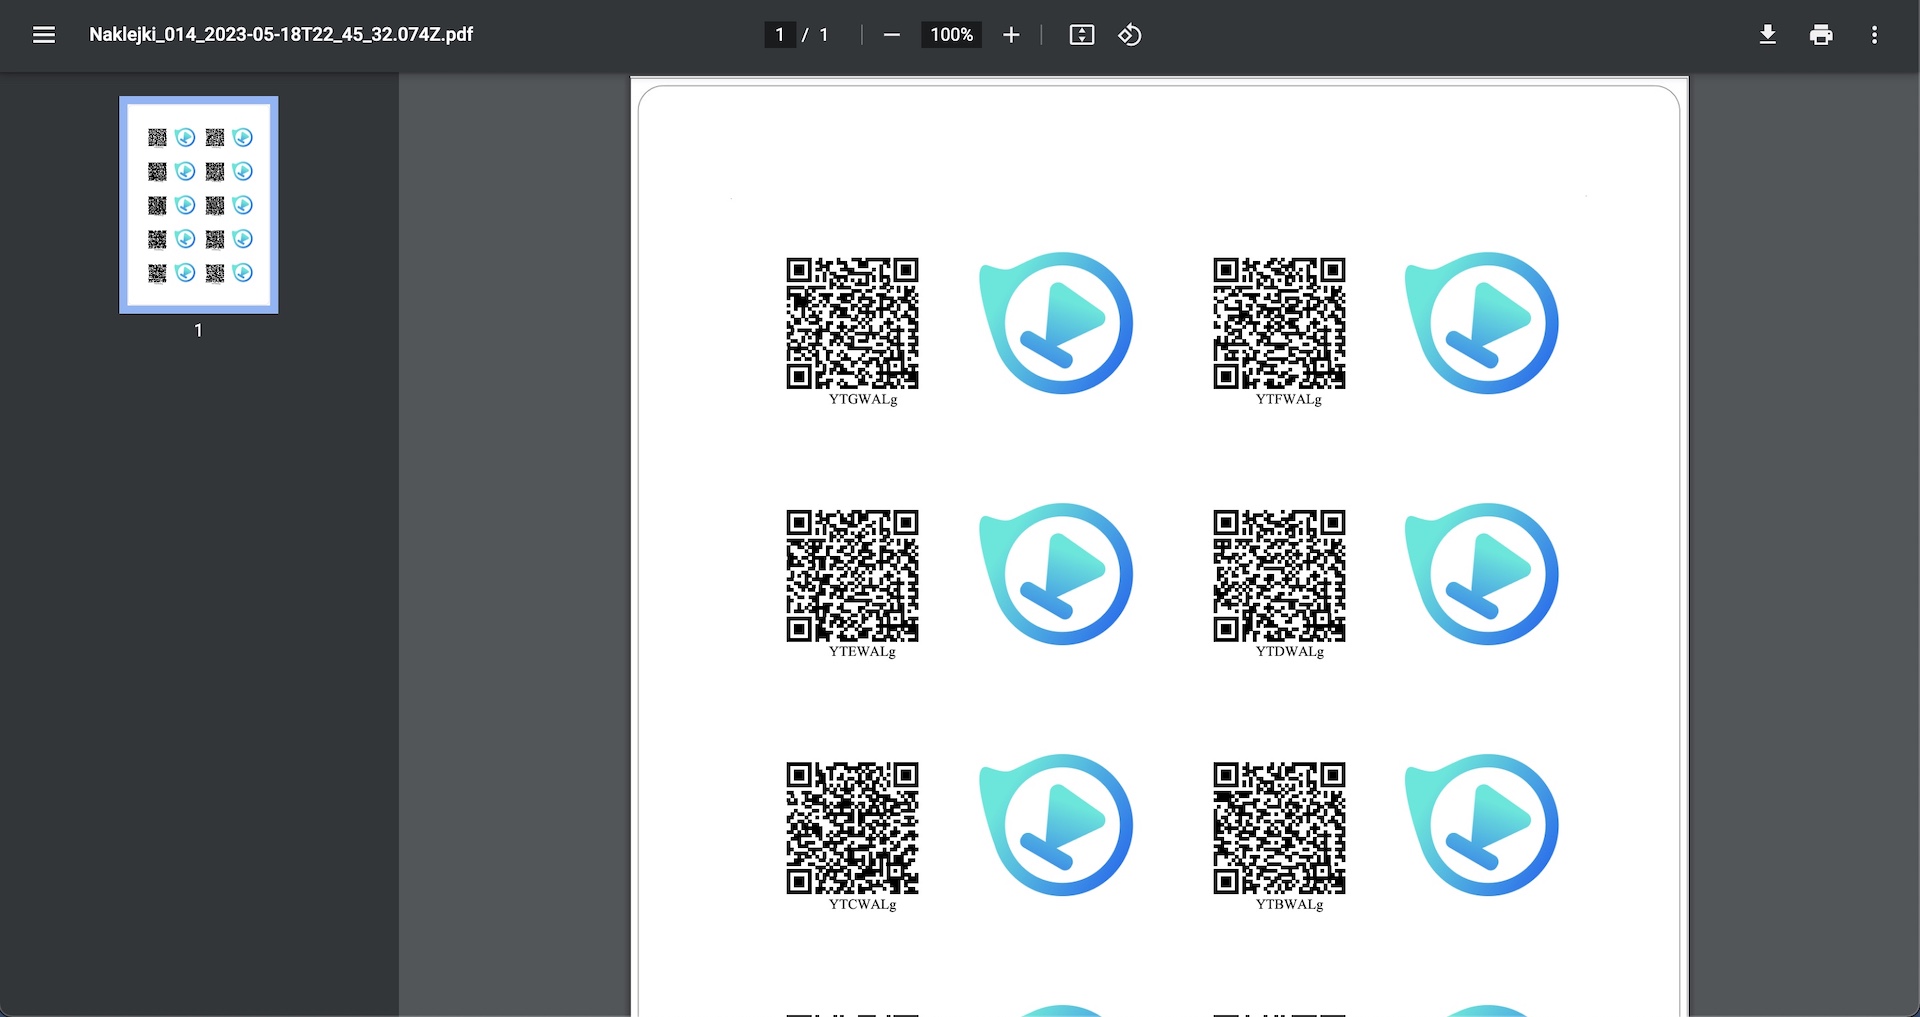The image size is (1920, 1017).
Task: Click the zoom out minus icon
Action: 892,35
